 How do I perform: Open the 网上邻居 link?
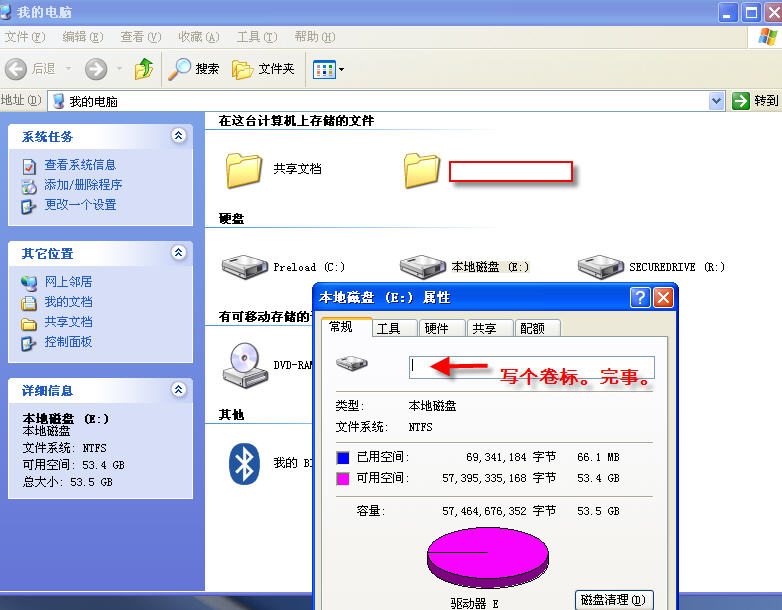68,282
